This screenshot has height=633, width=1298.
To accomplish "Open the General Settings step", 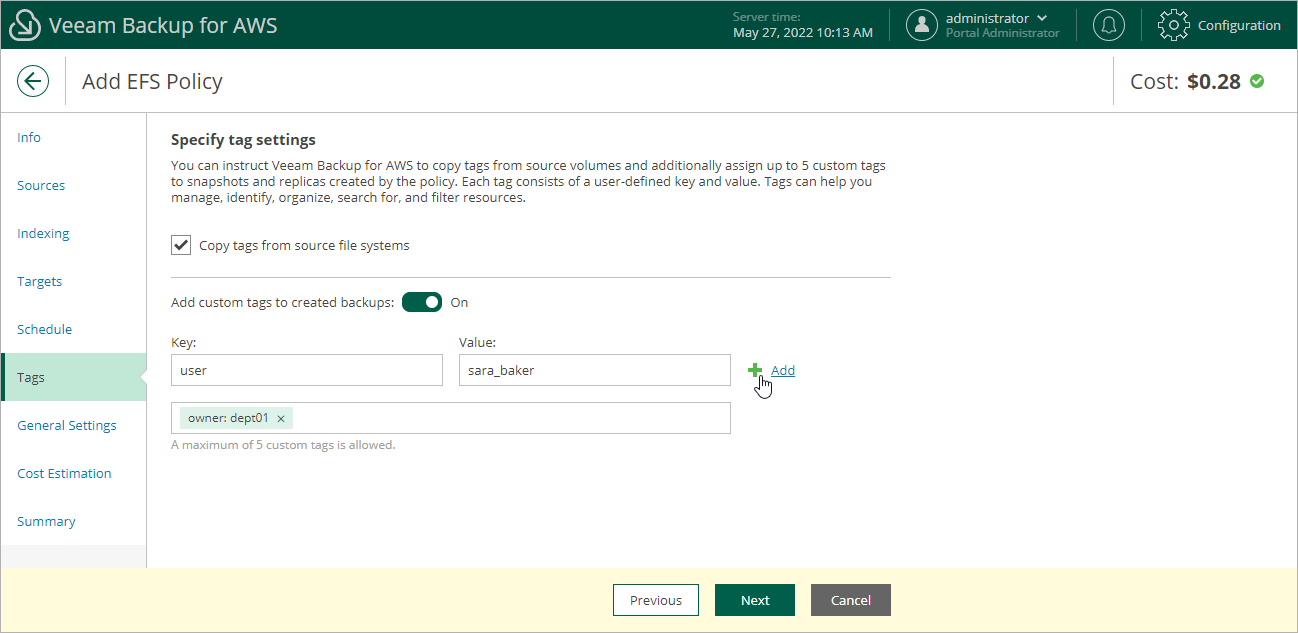I will (67, 425).
